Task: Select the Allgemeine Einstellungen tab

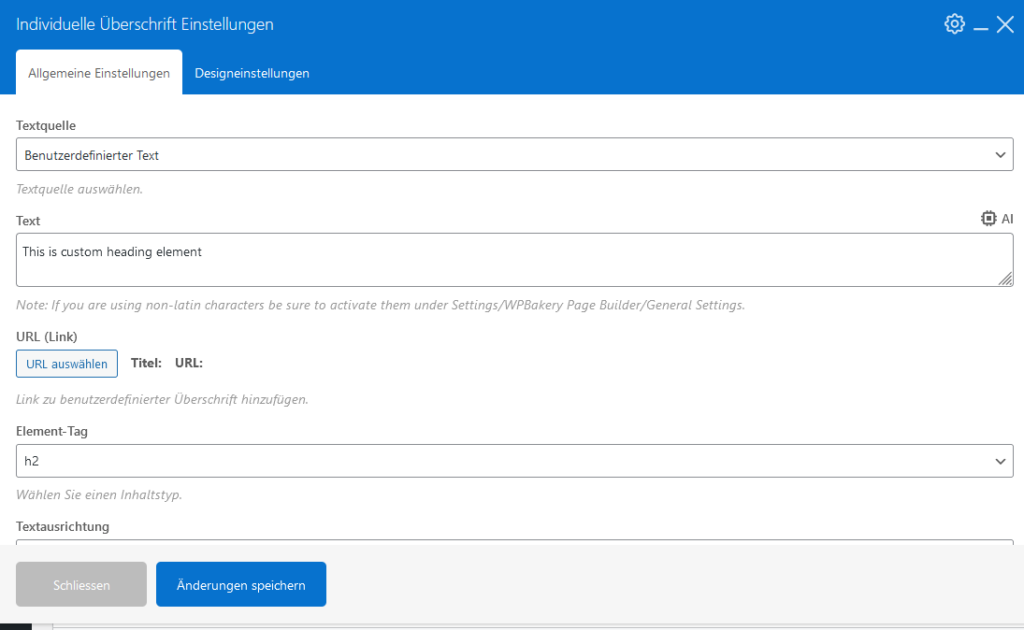Action: [x=98, y=73]
